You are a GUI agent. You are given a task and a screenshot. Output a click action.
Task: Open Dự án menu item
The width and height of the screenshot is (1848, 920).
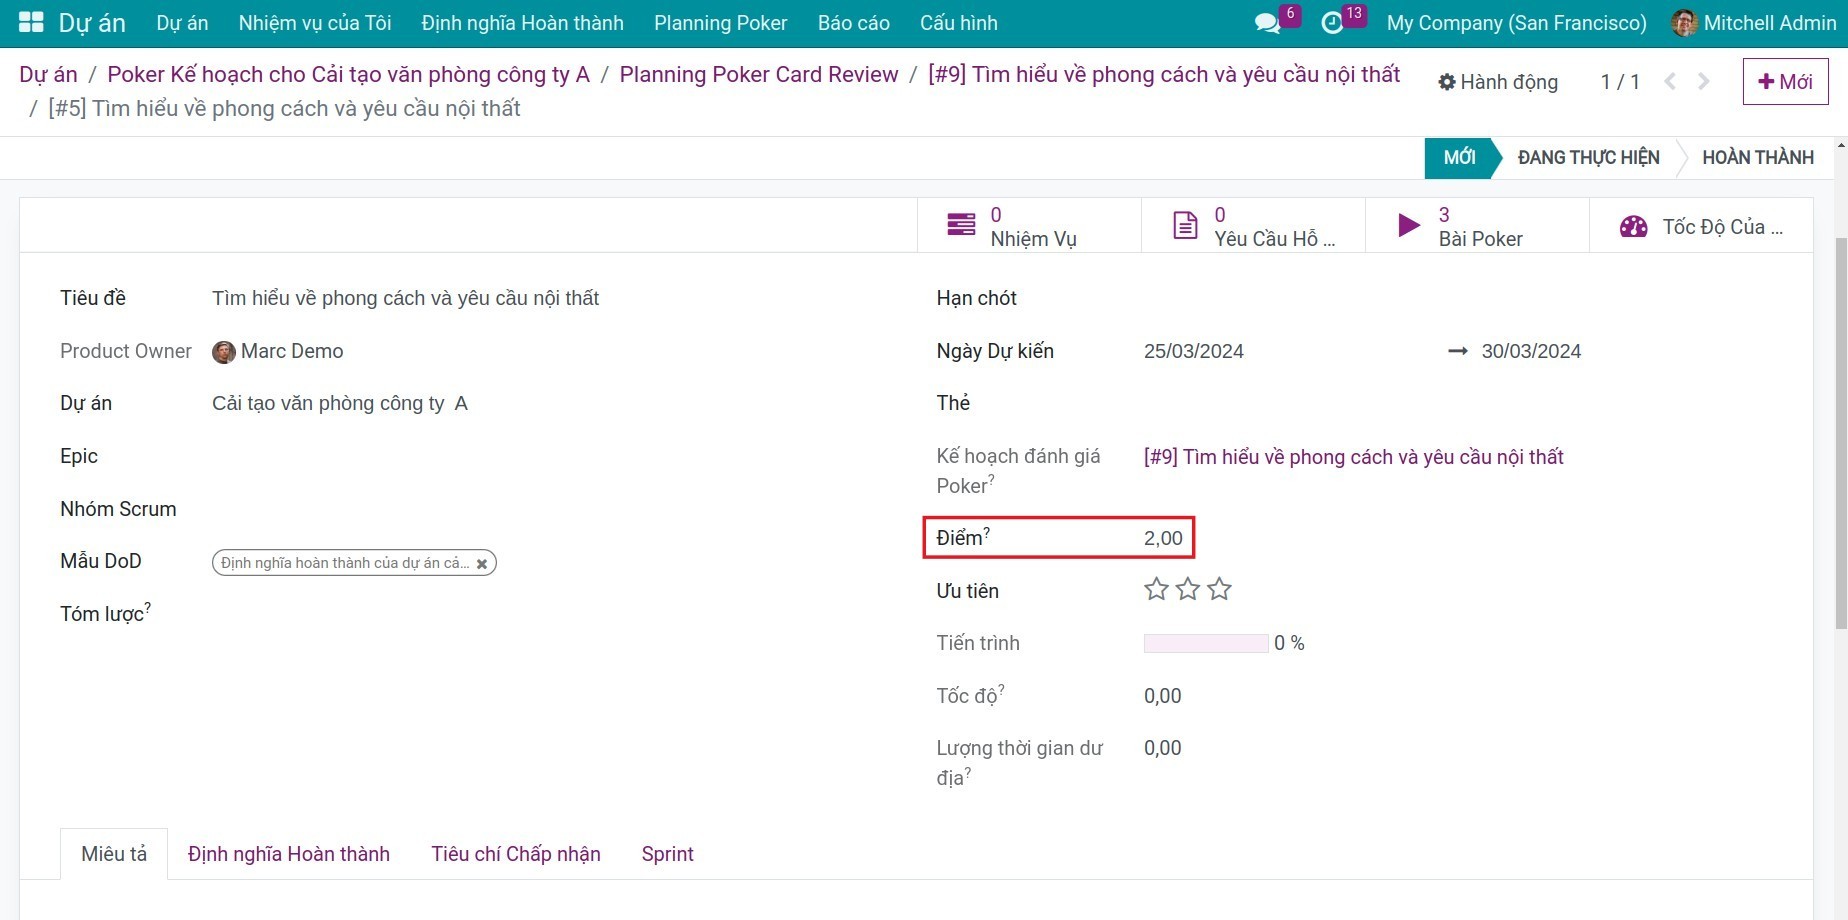pos(182,23)
